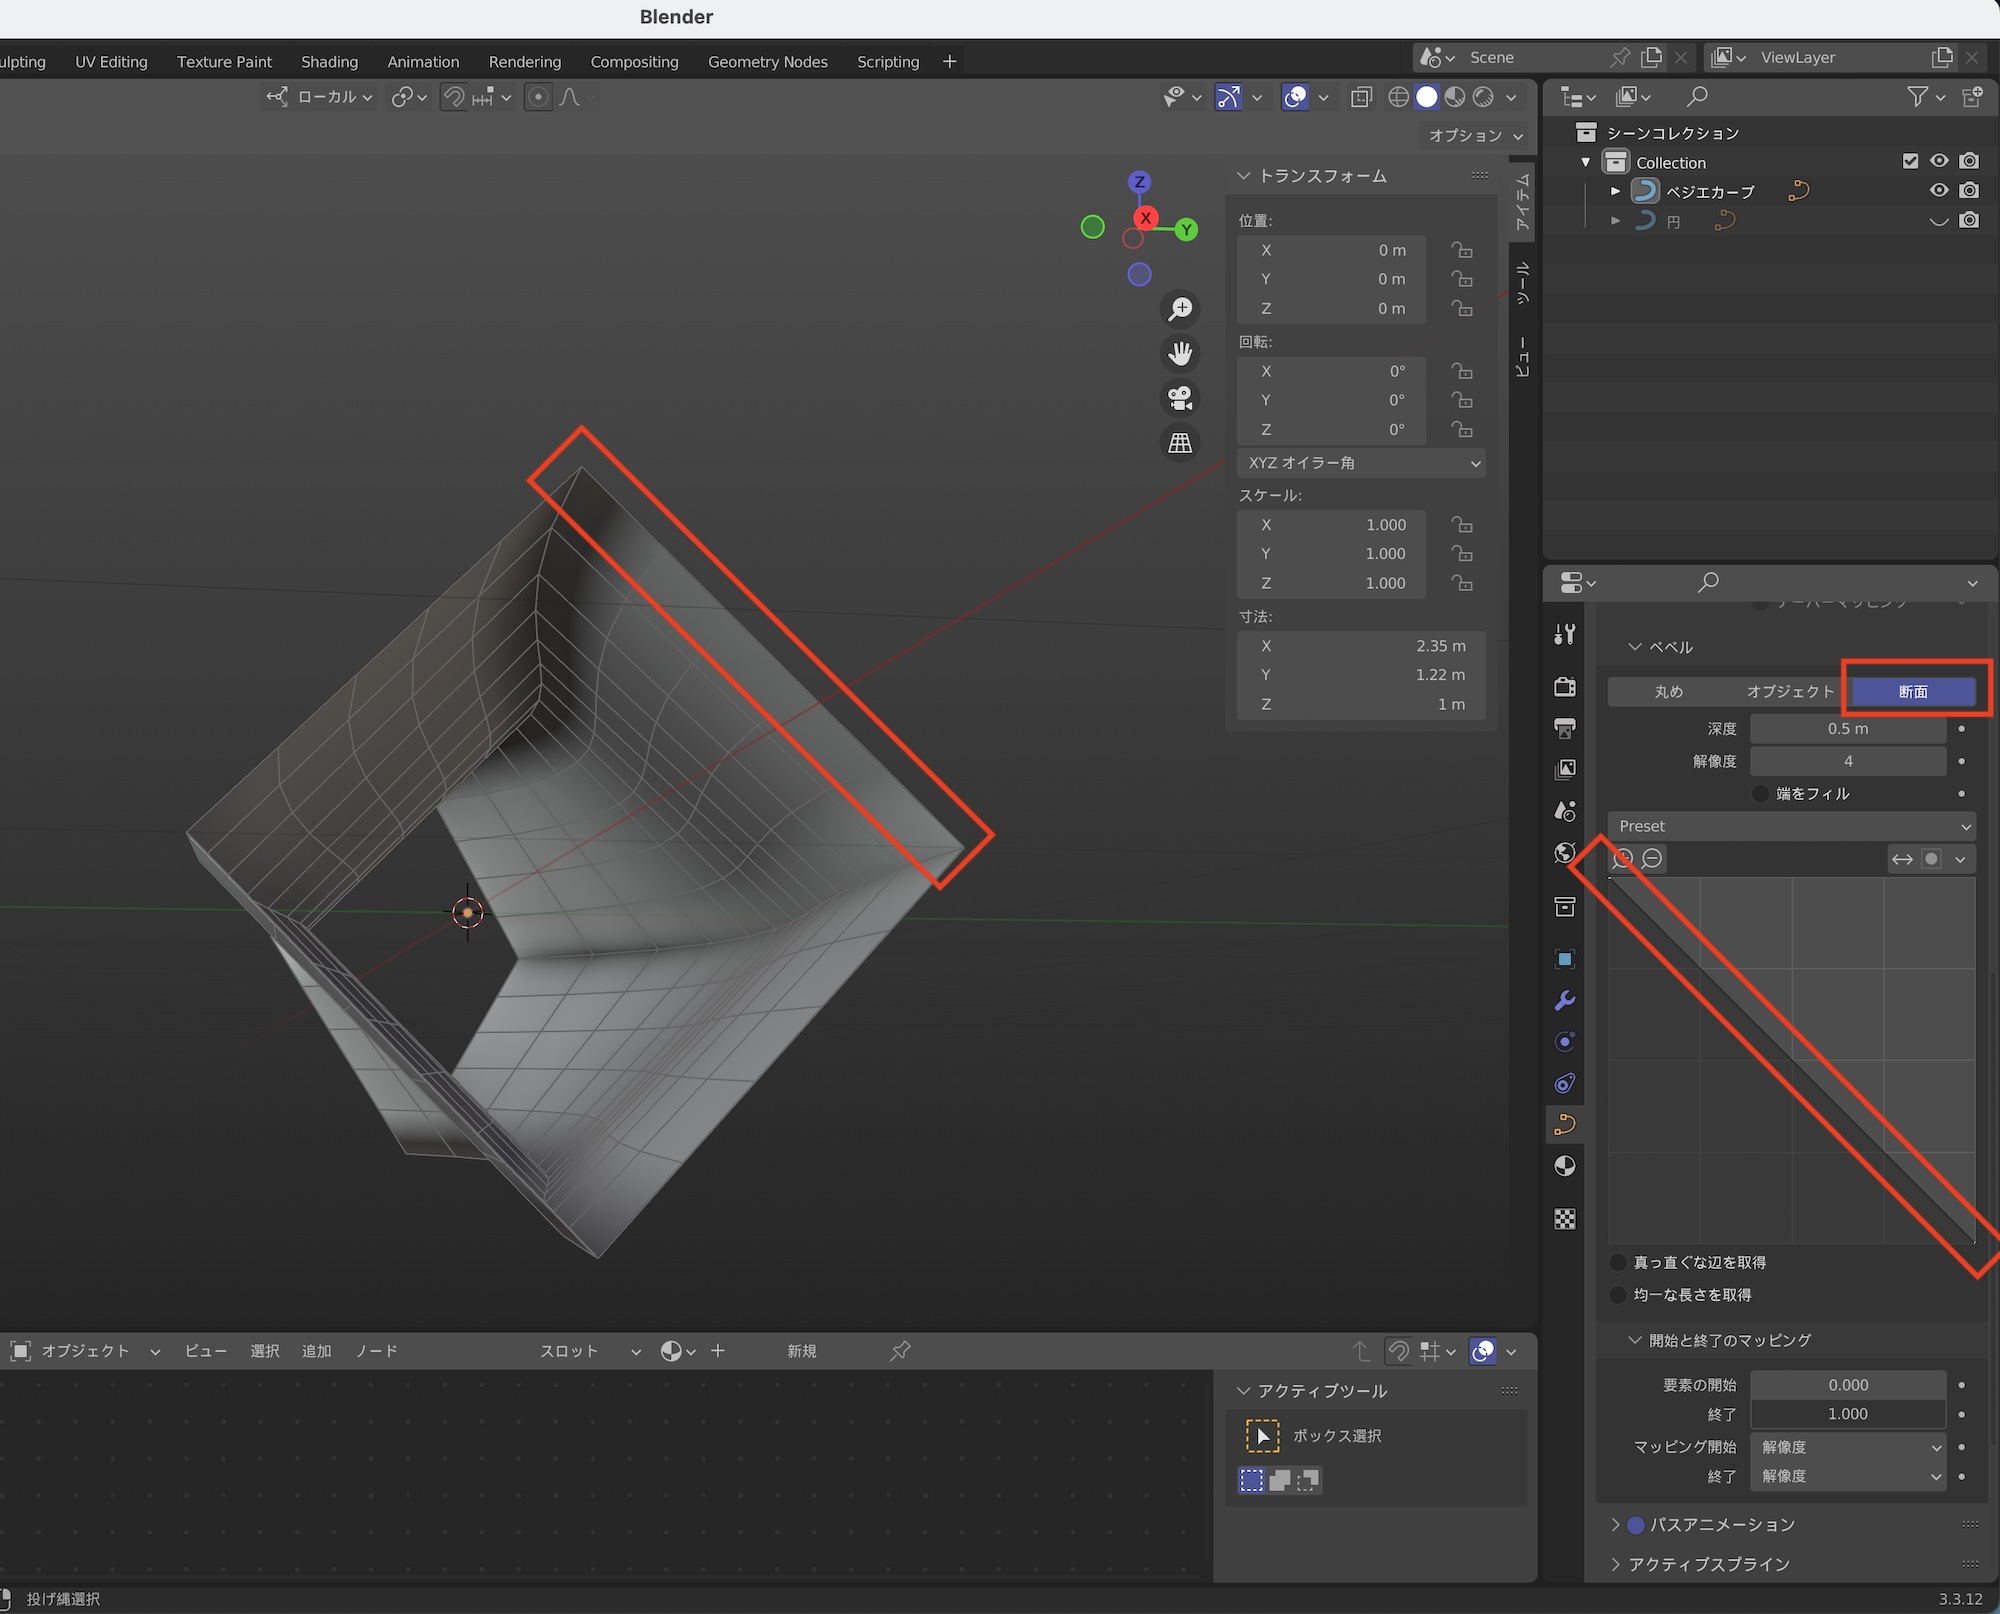Open the Shading workspace tab

pos(329,62)
